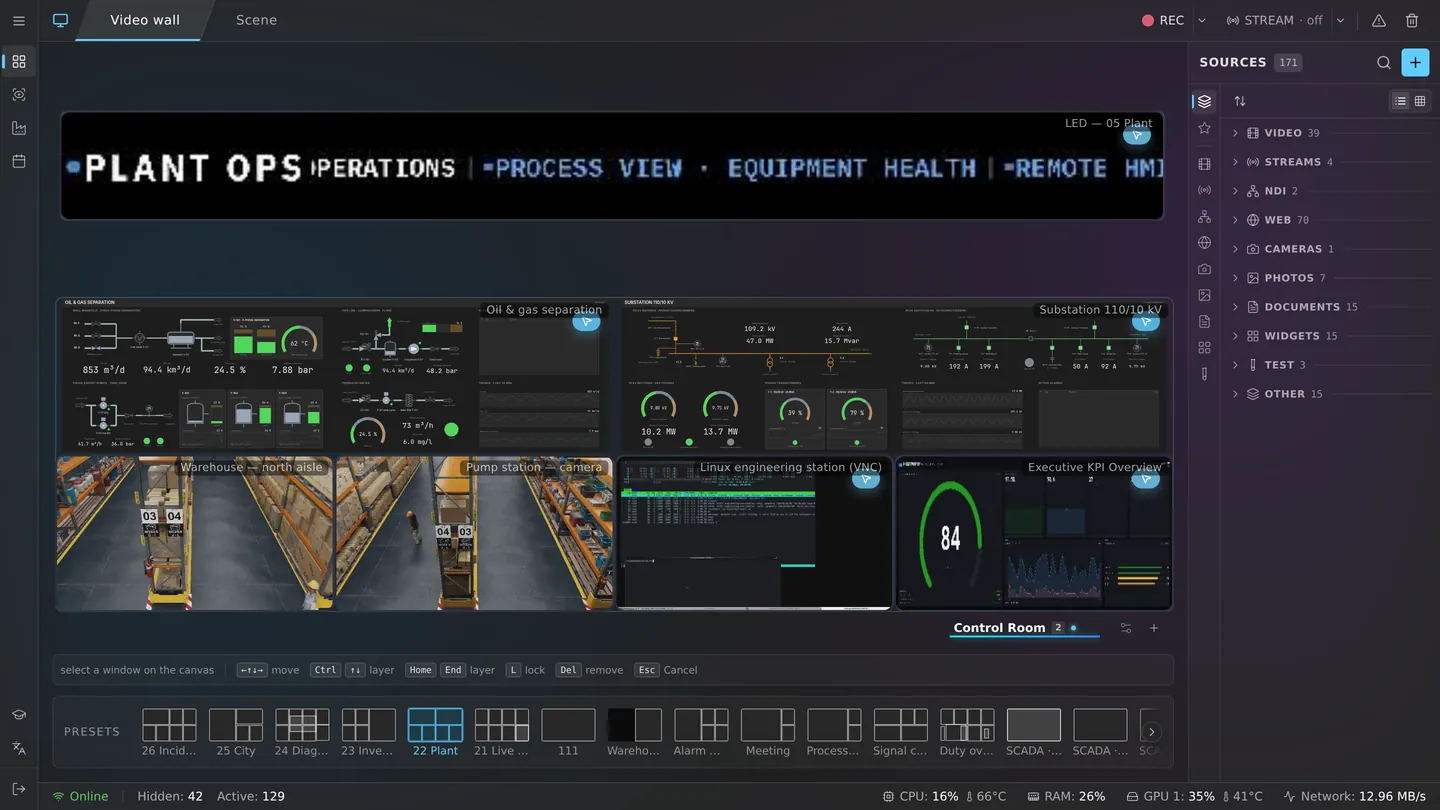Filter sources by favorites star

pyautogui.click(x=1204, y=128)
